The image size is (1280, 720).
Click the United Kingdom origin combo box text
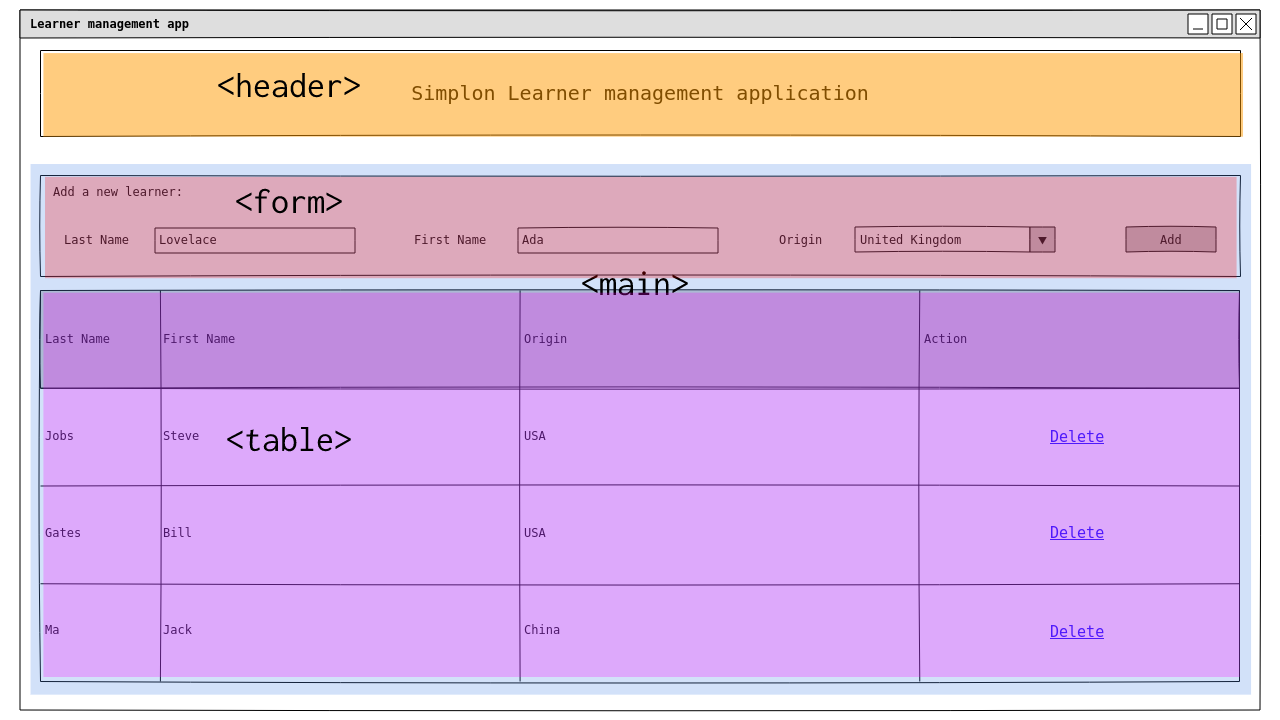coord(942,240)
